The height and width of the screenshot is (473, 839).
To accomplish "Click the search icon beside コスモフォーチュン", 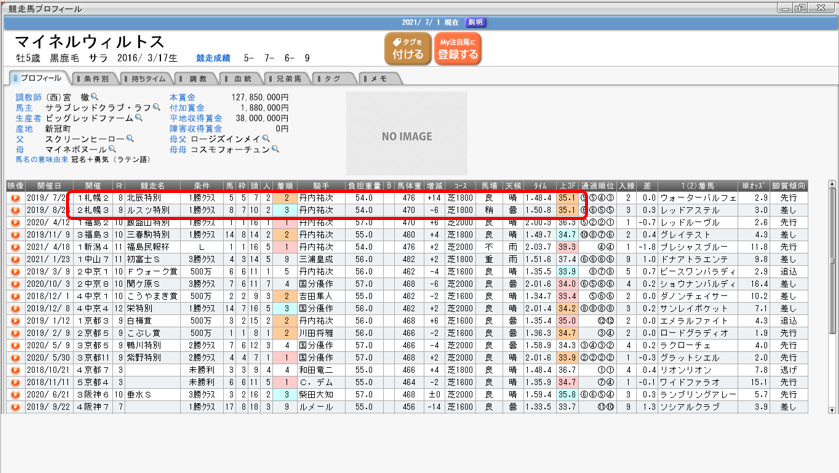I will (x=275, y=149).
